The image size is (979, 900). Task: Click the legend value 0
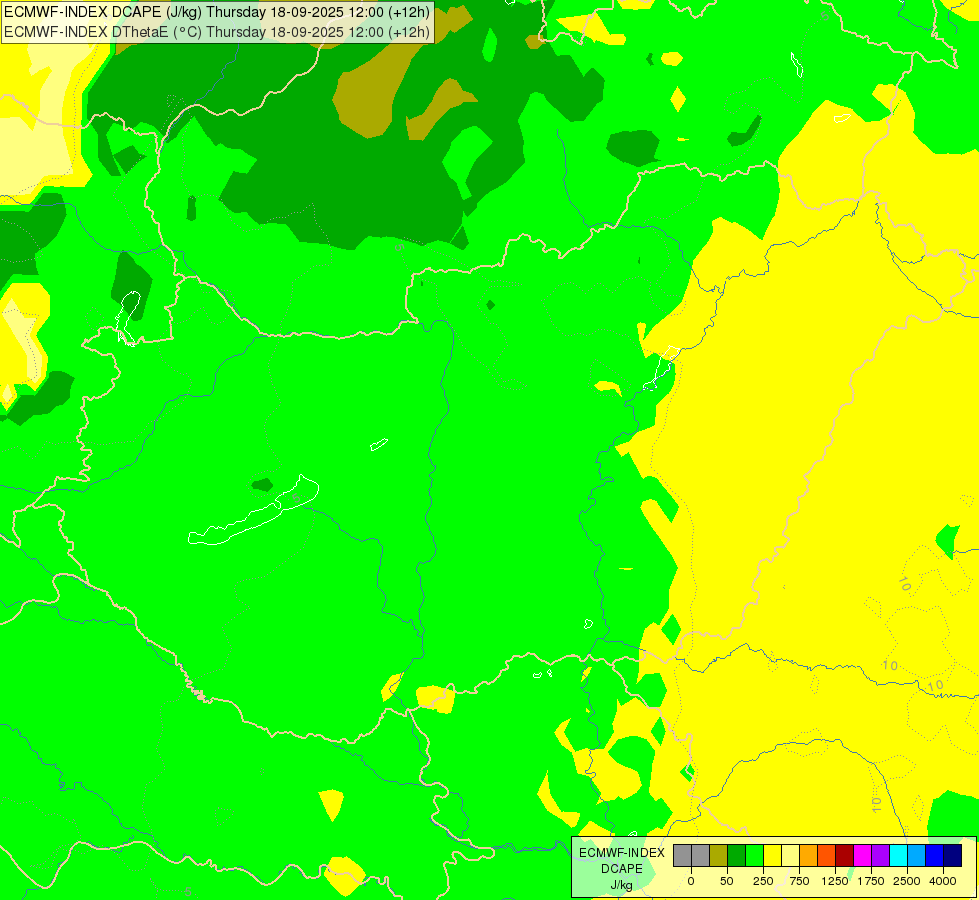pos(691,881)
